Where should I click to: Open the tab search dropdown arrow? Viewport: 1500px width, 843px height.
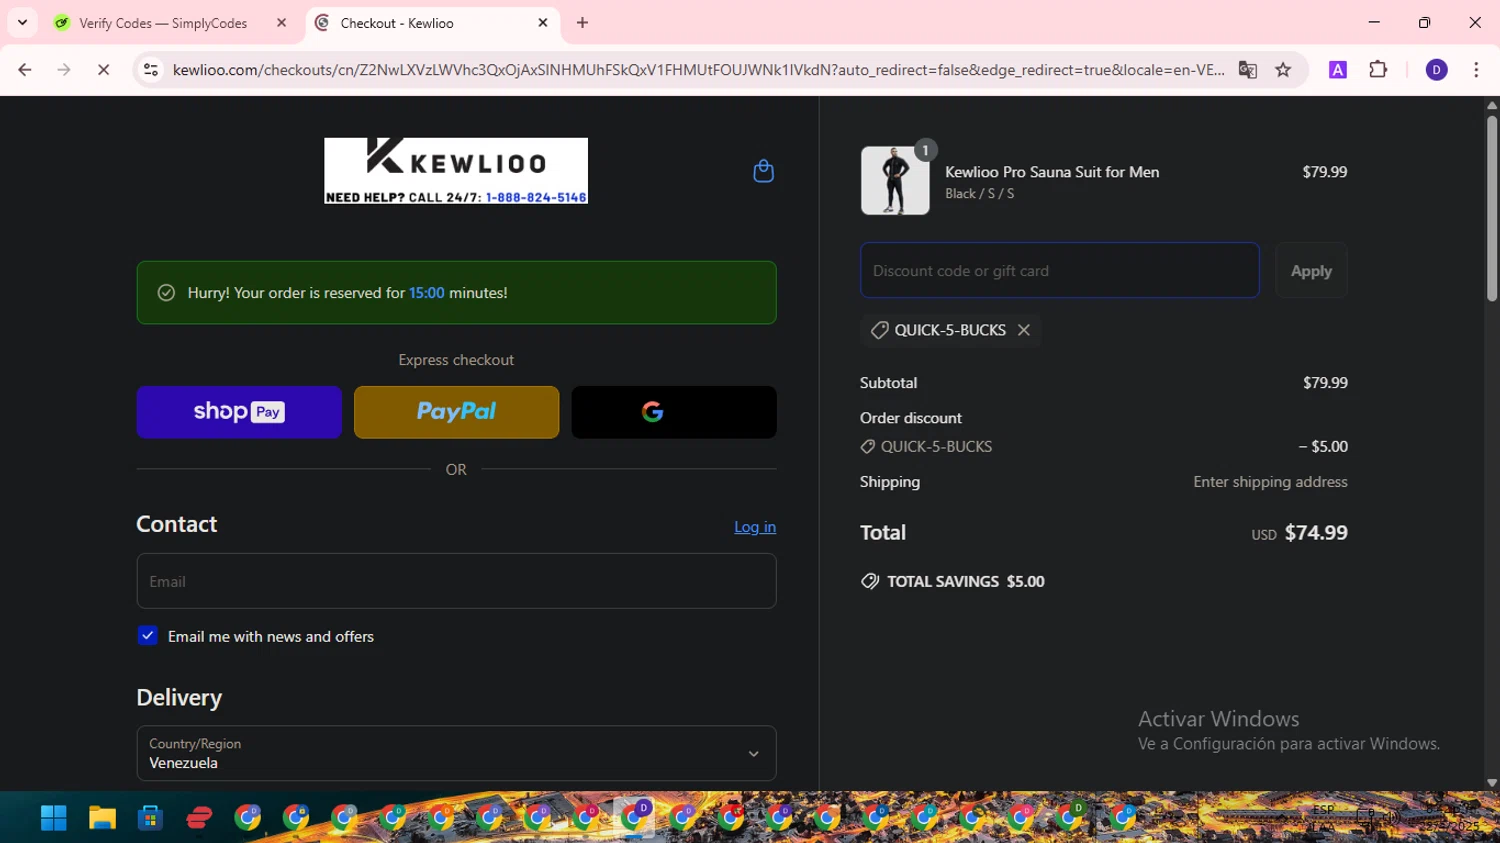click(22, 22)
